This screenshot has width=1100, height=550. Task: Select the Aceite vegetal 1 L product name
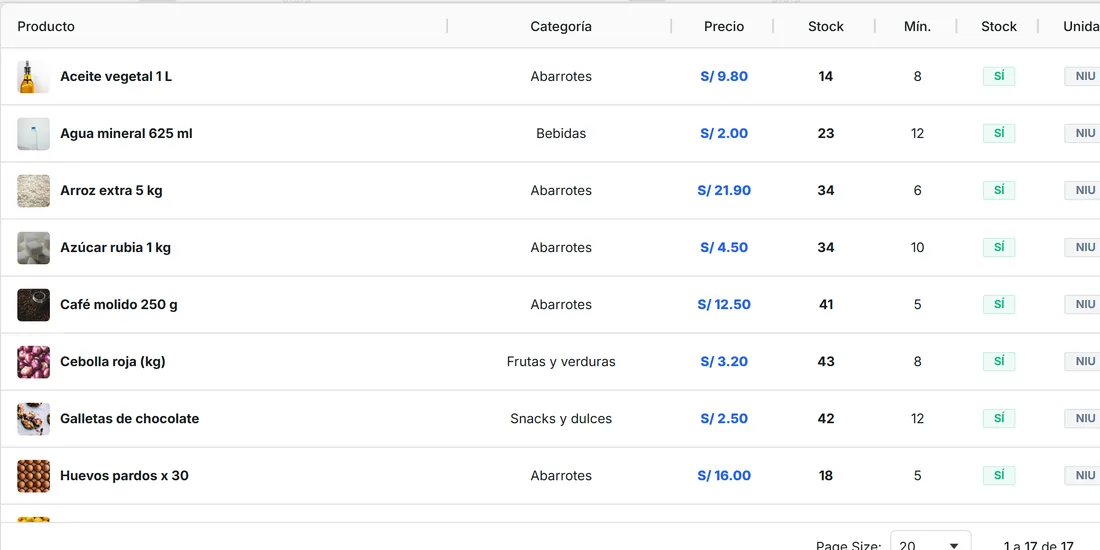116,76
